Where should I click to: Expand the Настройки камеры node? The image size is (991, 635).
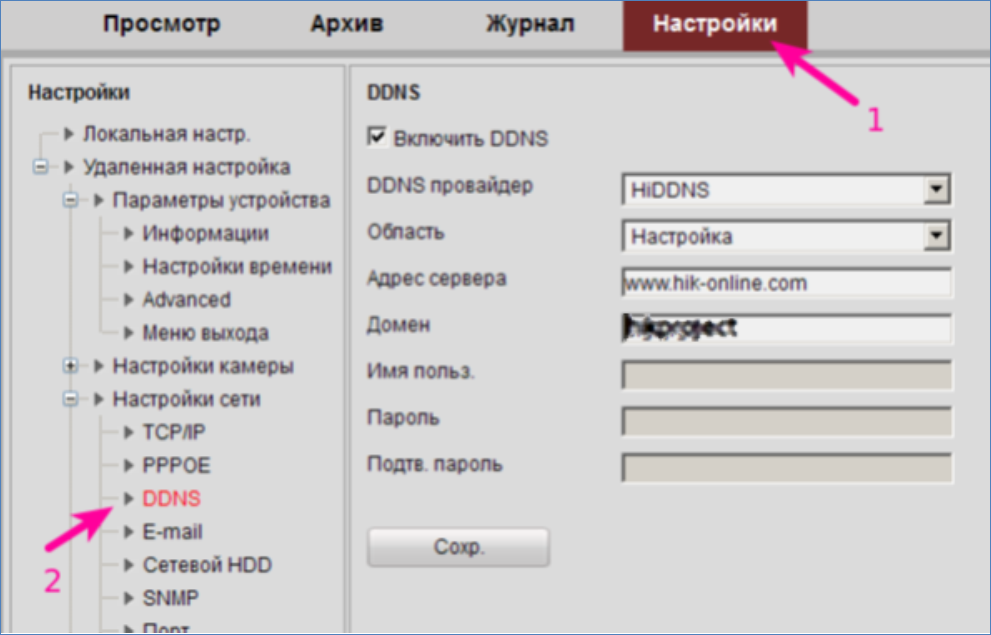(71, 366)
